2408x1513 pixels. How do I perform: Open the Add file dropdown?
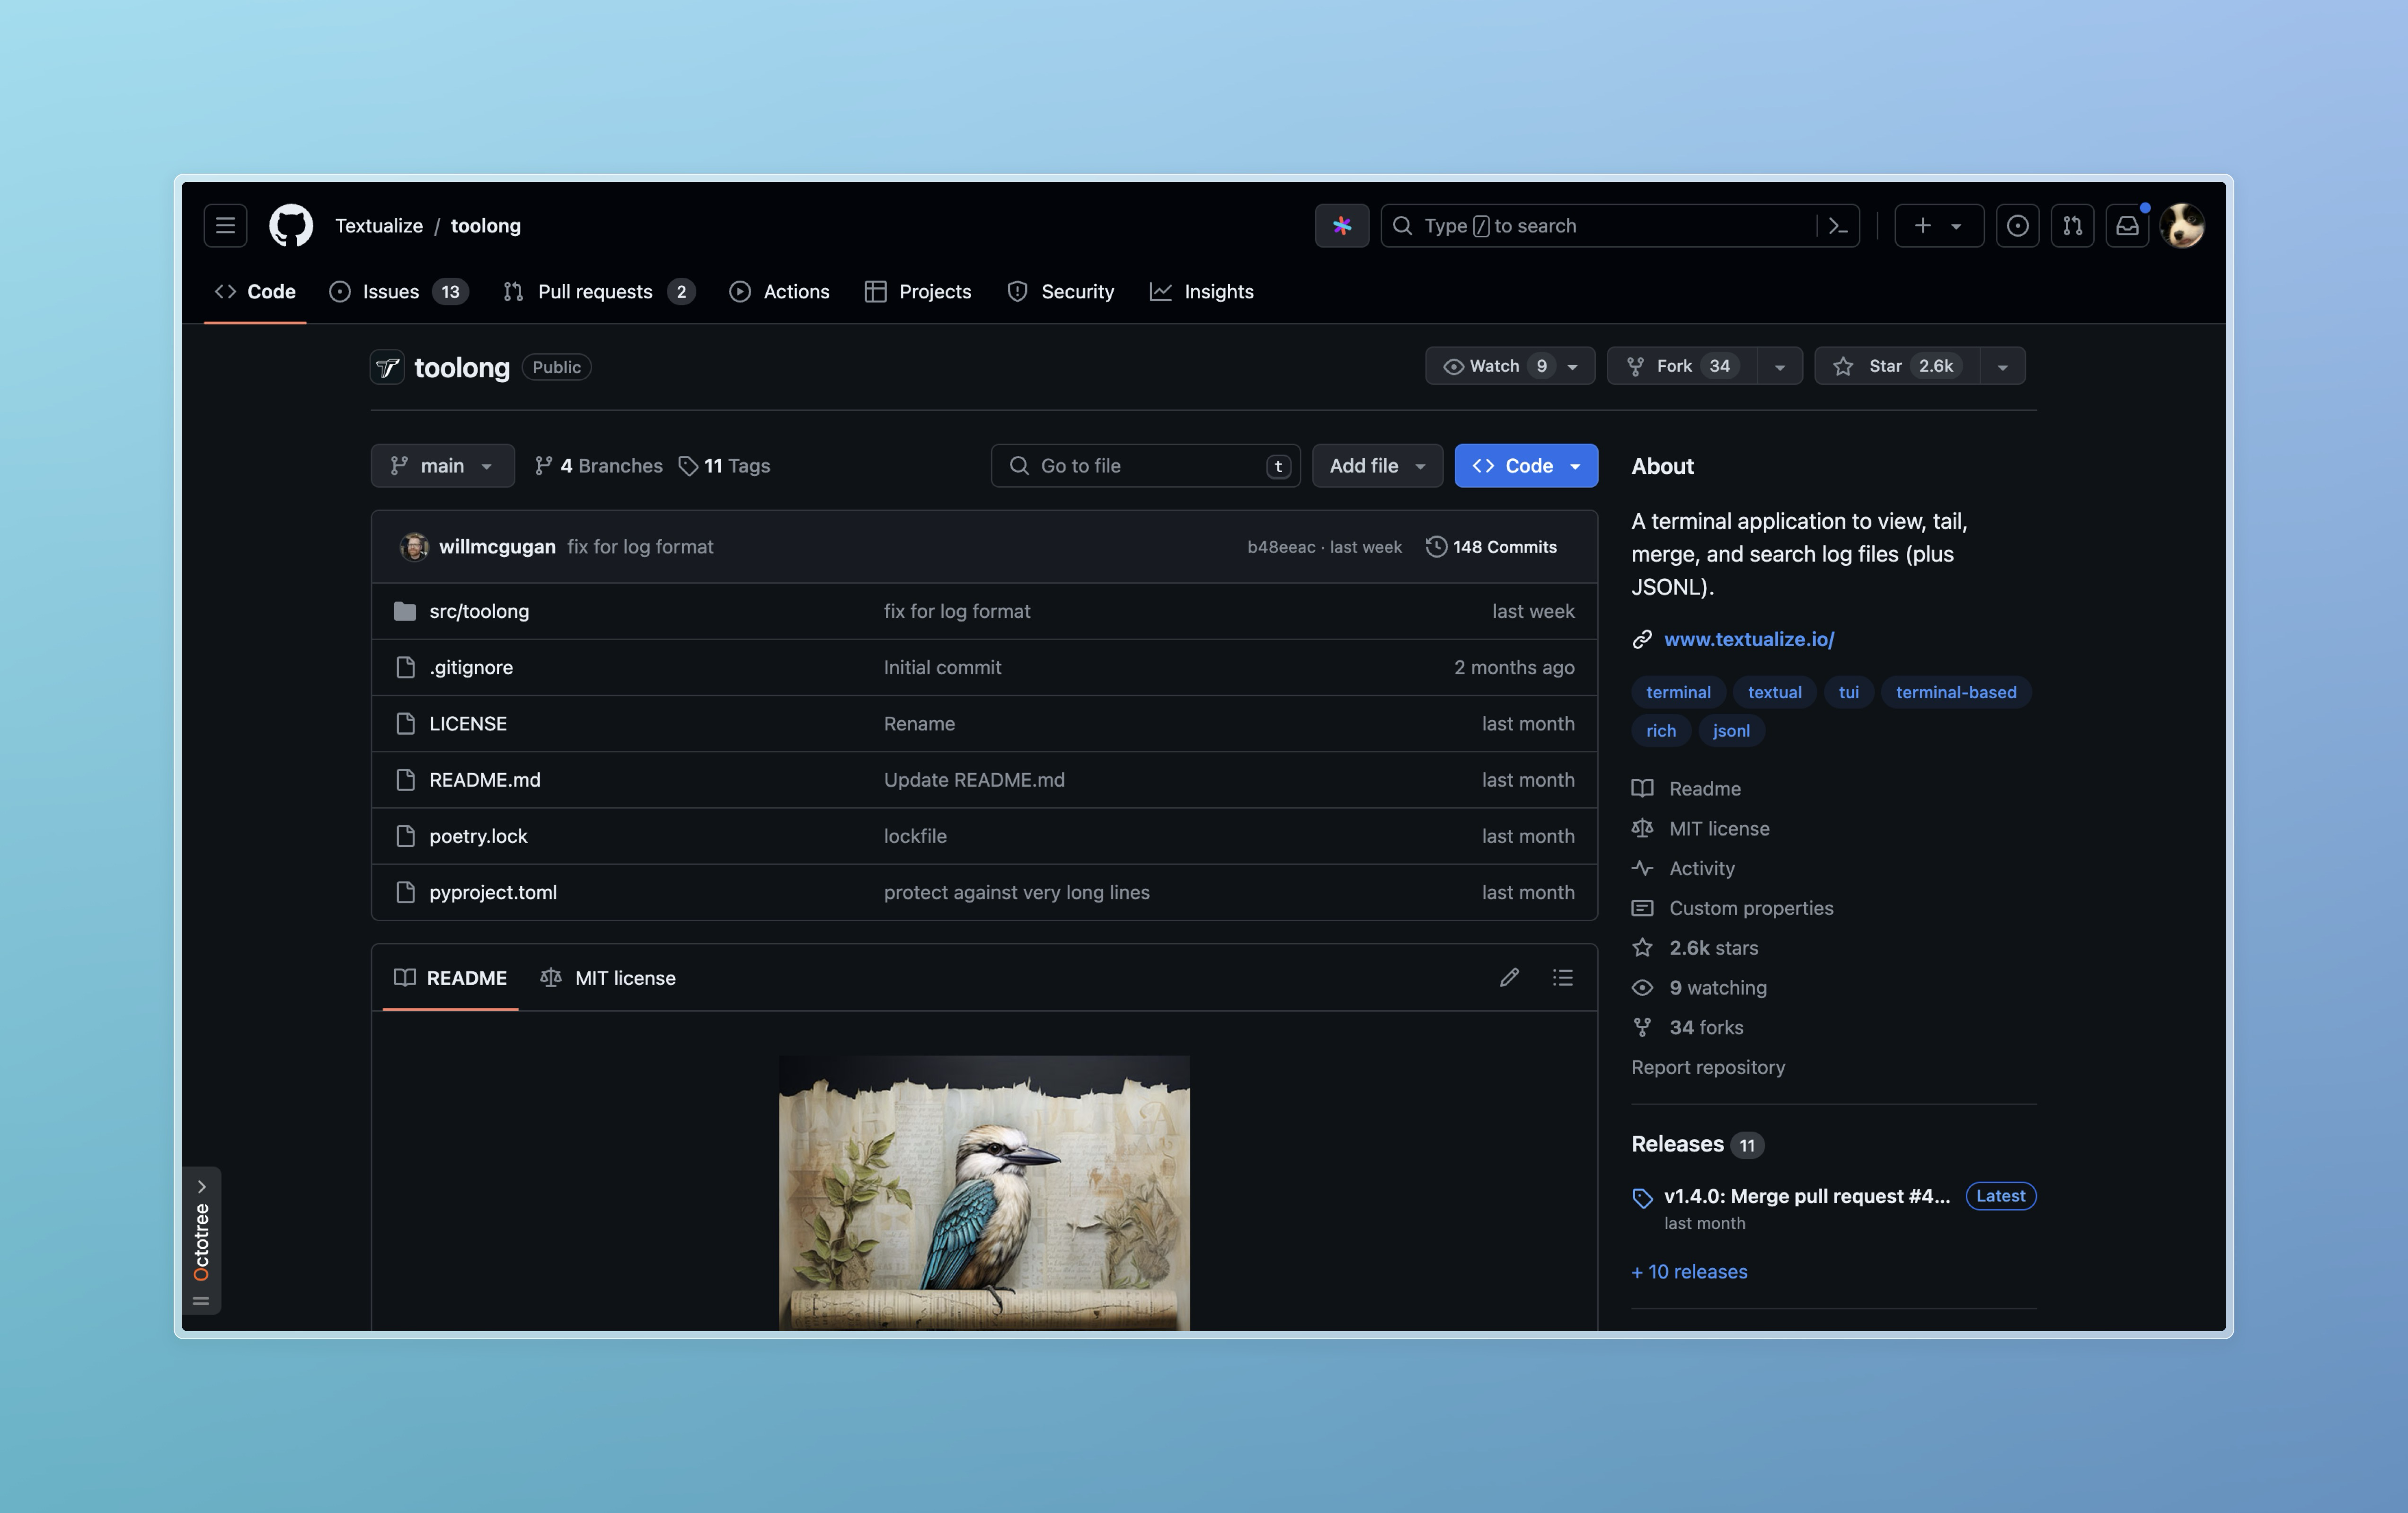pos(1377,466)
